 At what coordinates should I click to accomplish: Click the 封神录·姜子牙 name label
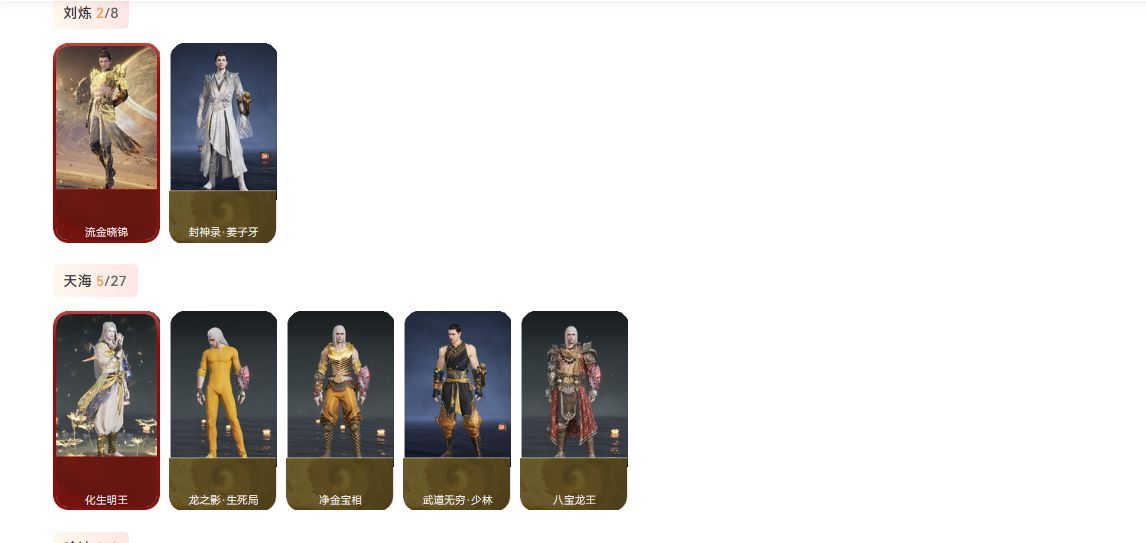224,232
